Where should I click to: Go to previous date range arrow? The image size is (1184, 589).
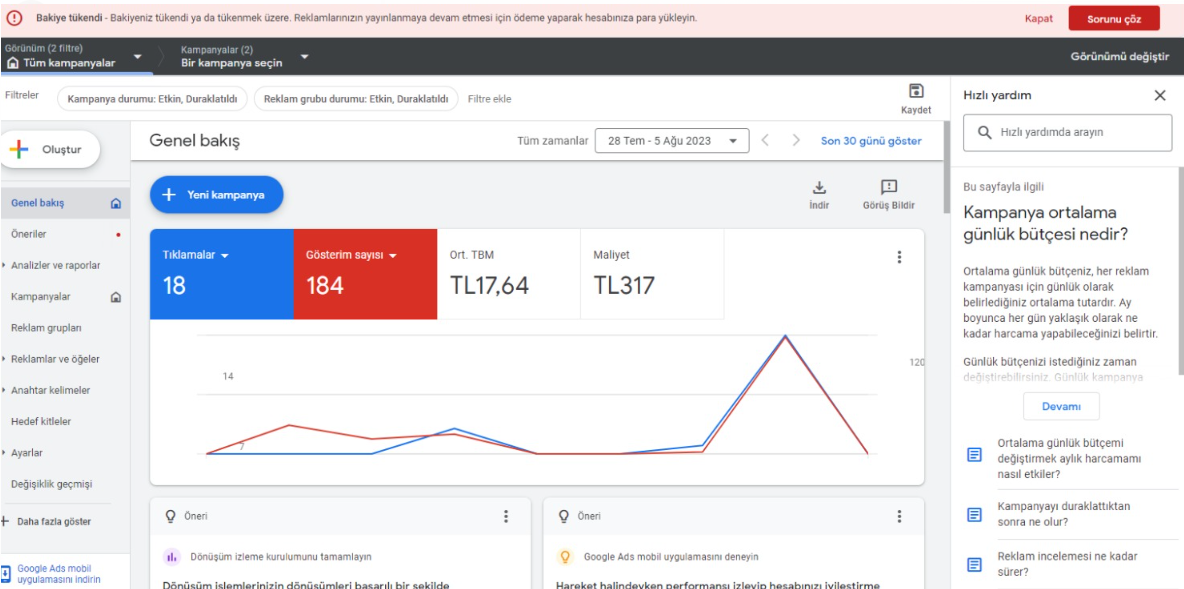click(x=766, y=140)
